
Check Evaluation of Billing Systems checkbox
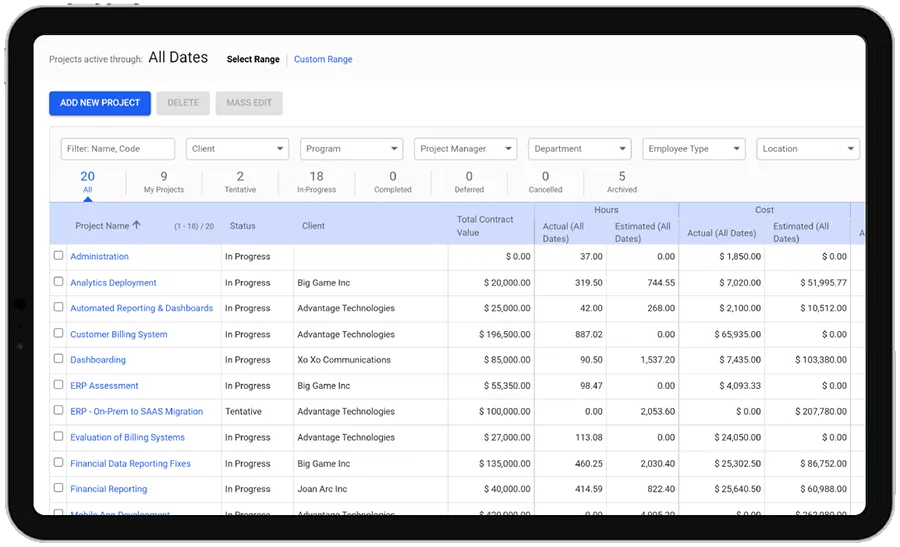59,436
